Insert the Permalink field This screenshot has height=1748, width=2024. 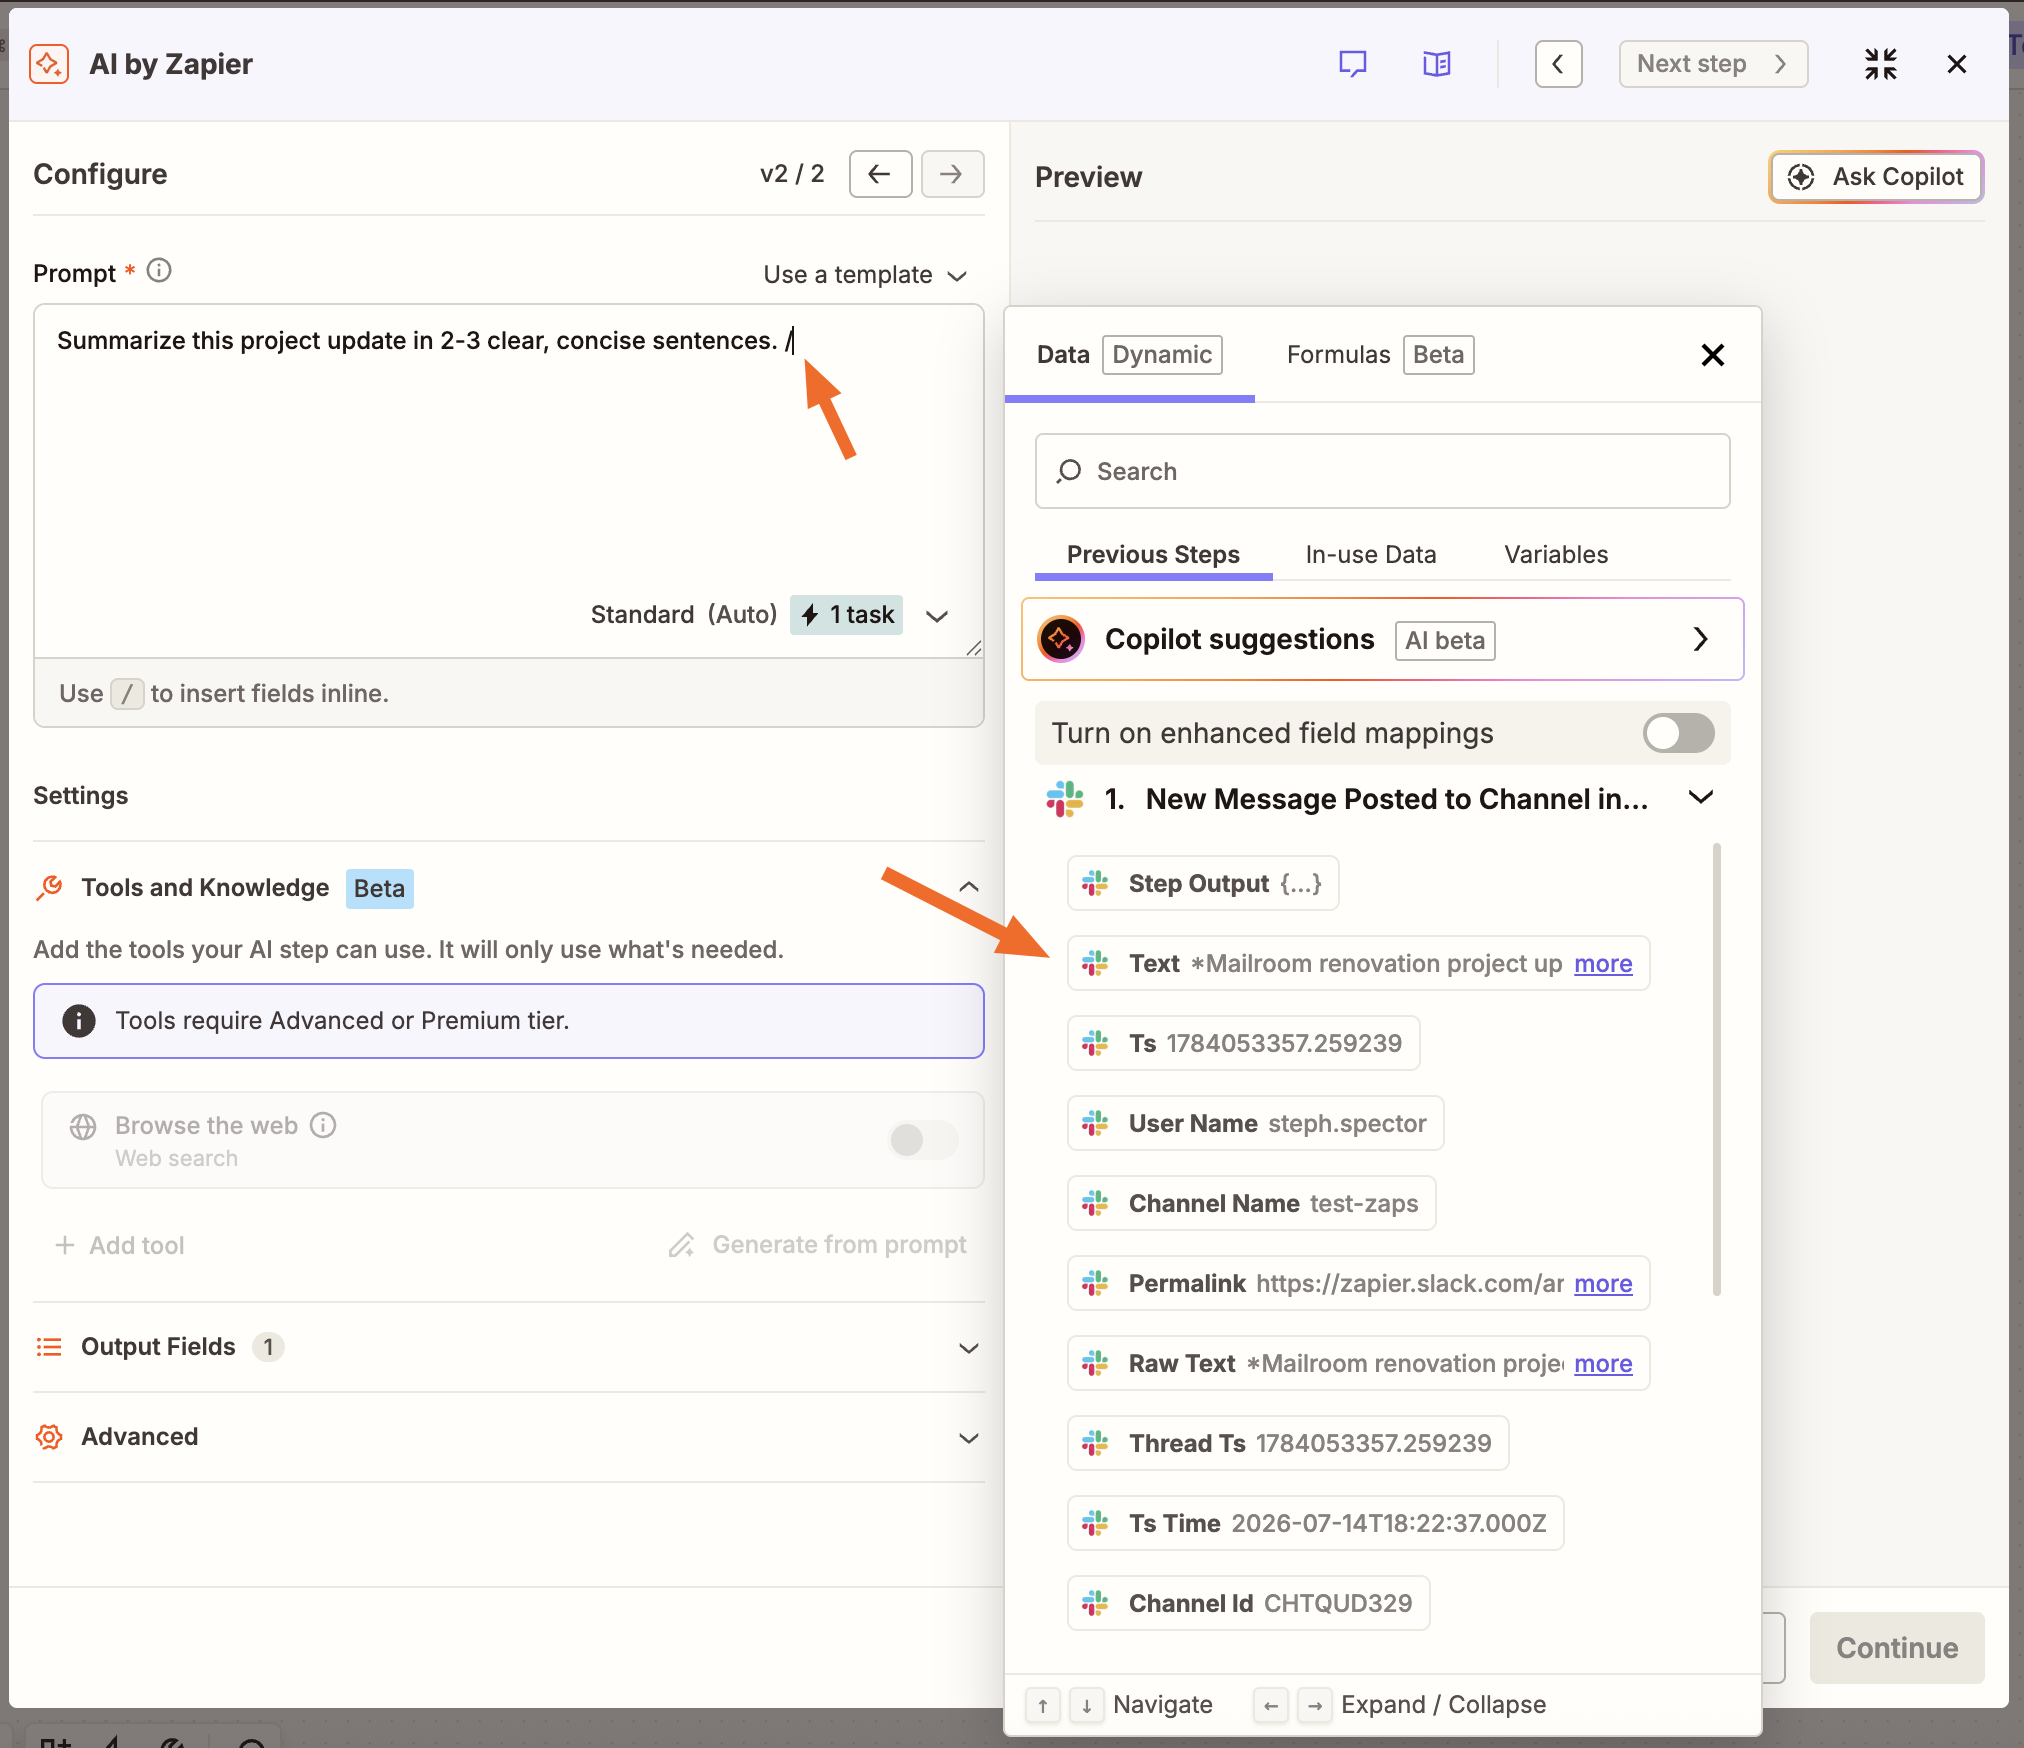point(1358,1283)
